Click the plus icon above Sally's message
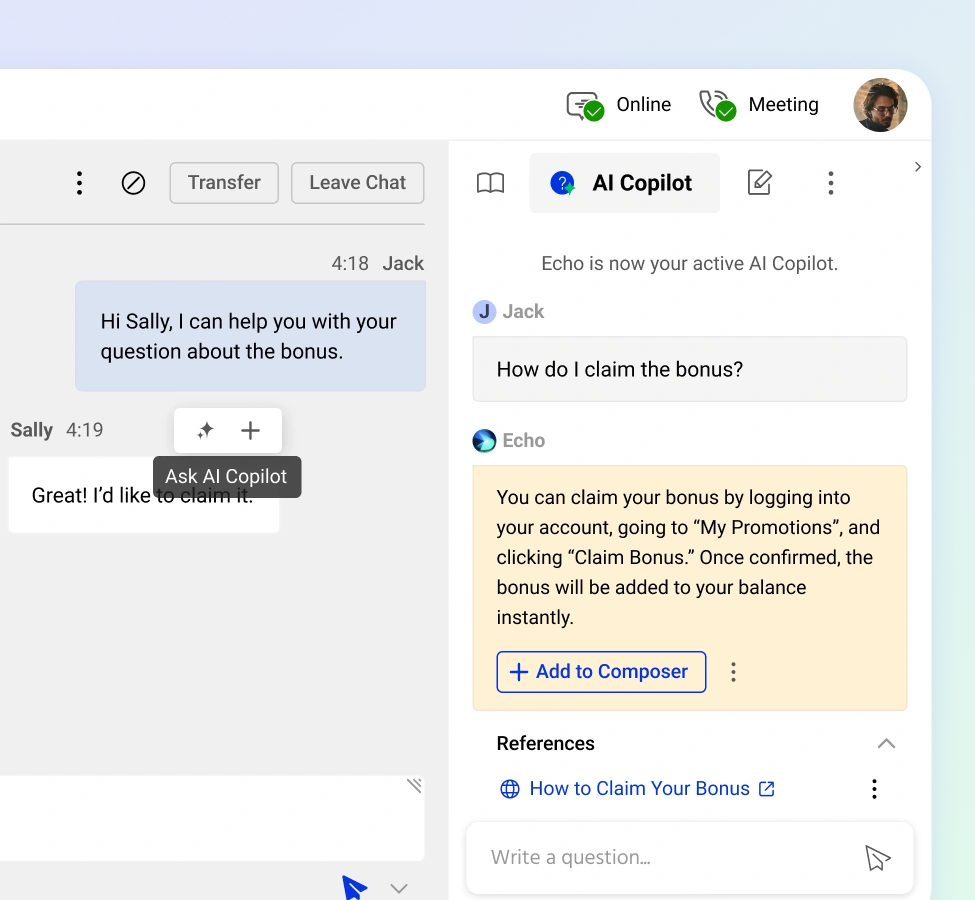 coord(250,430)
